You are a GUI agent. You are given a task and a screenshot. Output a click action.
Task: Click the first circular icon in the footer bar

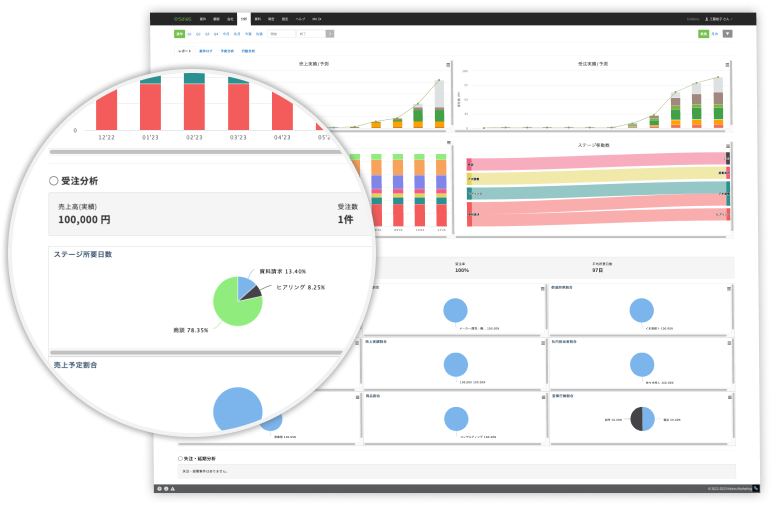tap(159, 489)
